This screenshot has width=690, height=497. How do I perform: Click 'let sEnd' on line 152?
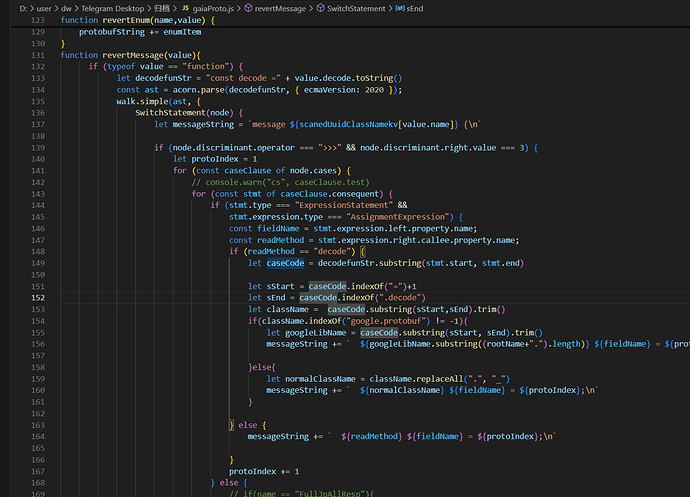coord(267,298)
